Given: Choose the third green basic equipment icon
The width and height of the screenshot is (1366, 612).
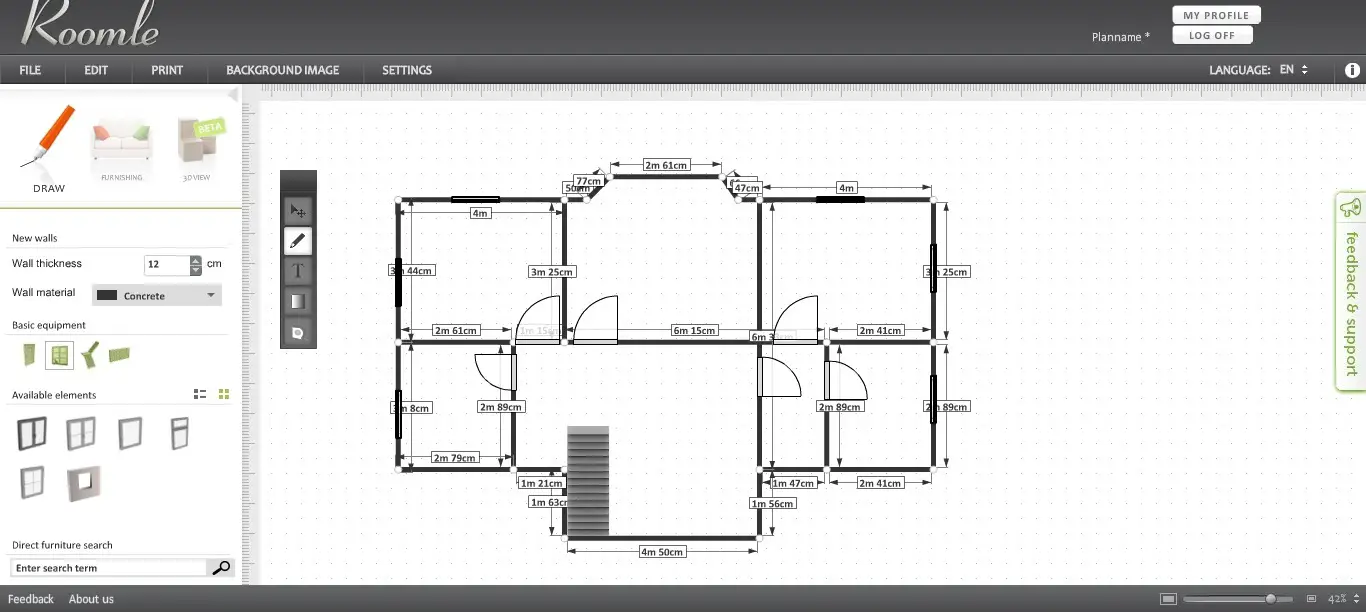Looking at the screenshot, I should 90,354.
